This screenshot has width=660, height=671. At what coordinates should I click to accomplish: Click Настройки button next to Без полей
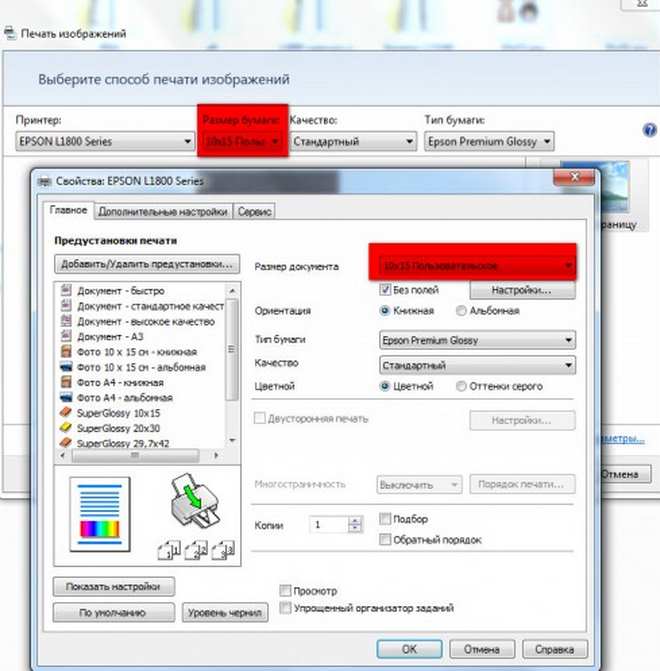click(522, 290)
